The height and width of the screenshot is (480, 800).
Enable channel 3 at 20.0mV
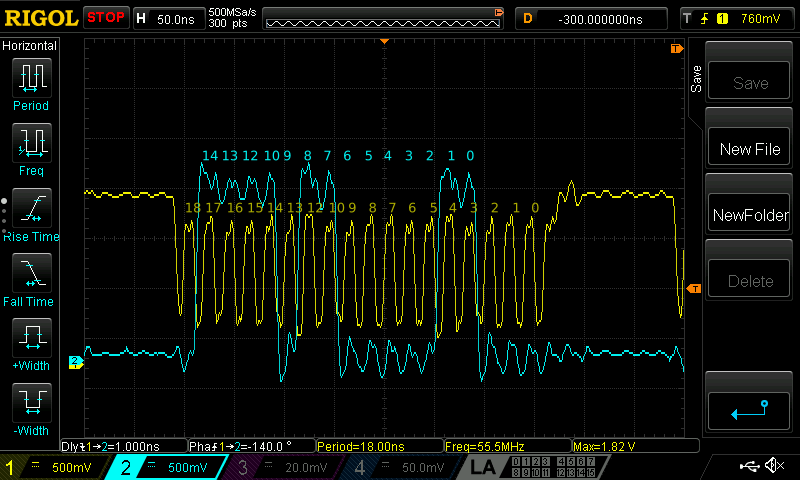(x=287, y=467)
